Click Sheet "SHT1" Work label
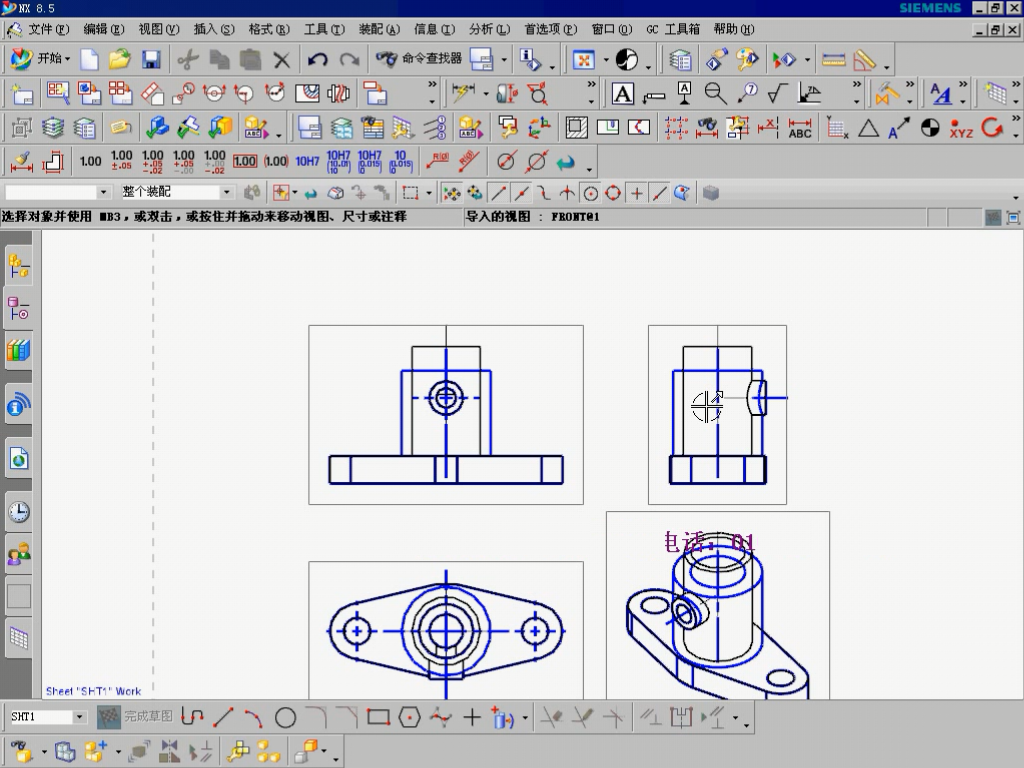1024x768 pixels. point(93,691)
